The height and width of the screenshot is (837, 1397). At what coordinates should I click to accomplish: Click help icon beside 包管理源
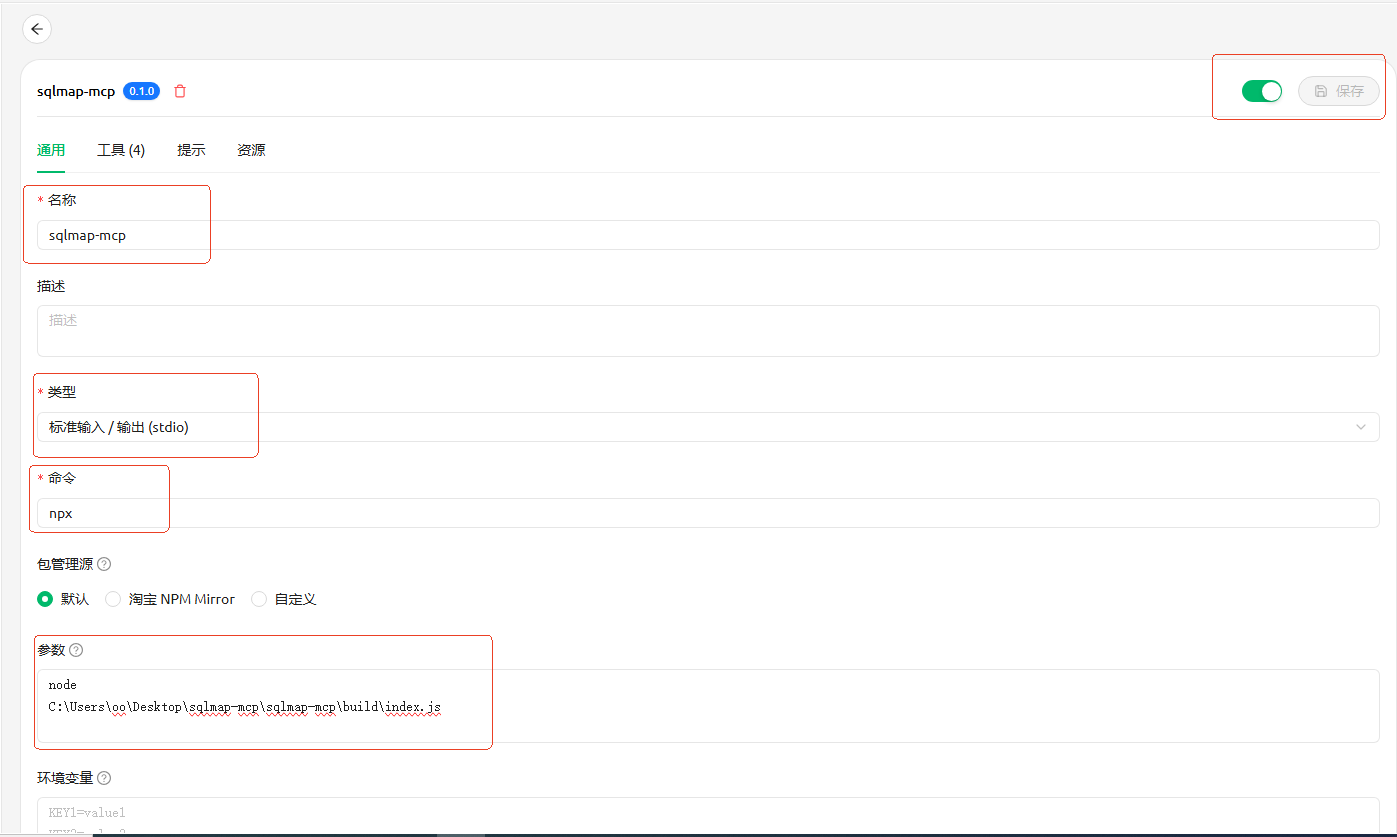pos(104,564)
